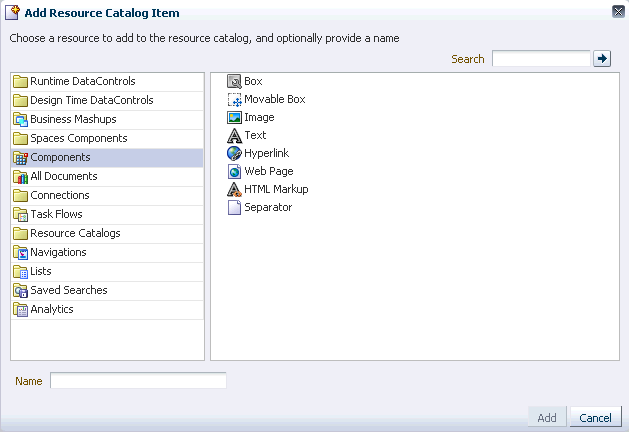Choose the Box label
629x432 pixels.
pyautogui.click(x=253, y=81)
